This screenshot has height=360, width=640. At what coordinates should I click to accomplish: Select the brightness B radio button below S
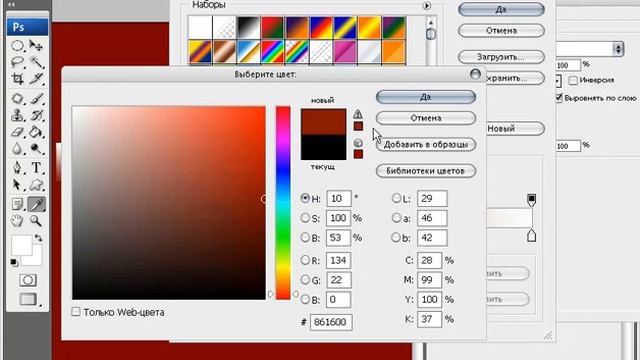pos(305,237)
